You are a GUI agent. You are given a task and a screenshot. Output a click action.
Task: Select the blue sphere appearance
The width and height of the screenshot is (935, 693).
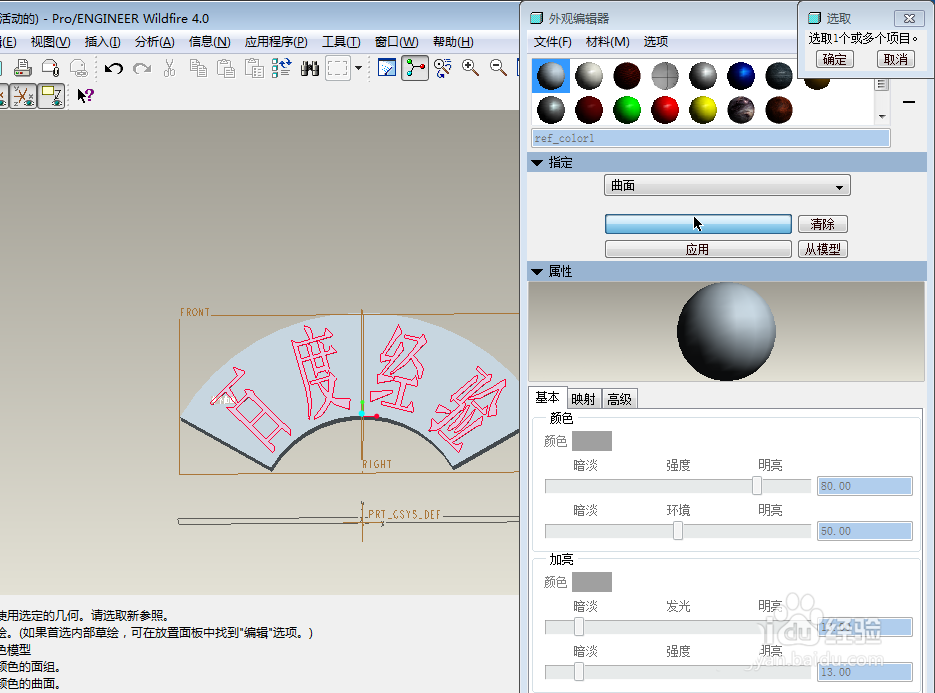coord(741,76)
